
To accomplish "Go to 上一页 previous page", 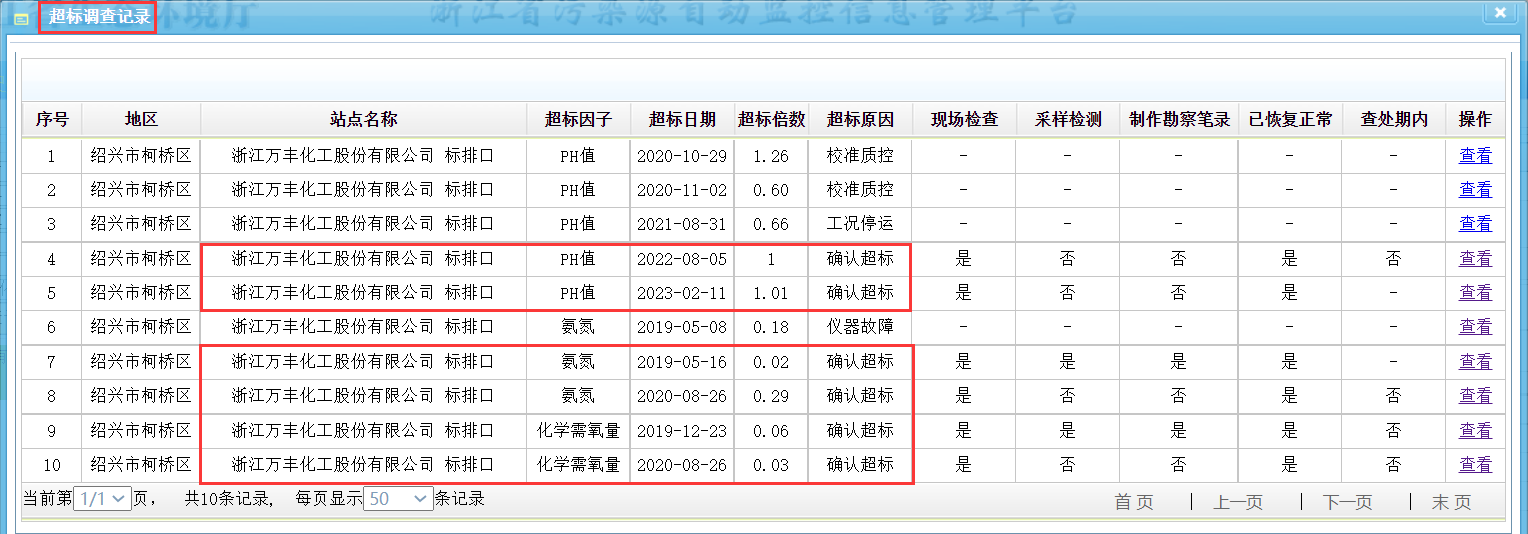I will pyautogui.click(x=1238, y=503).
